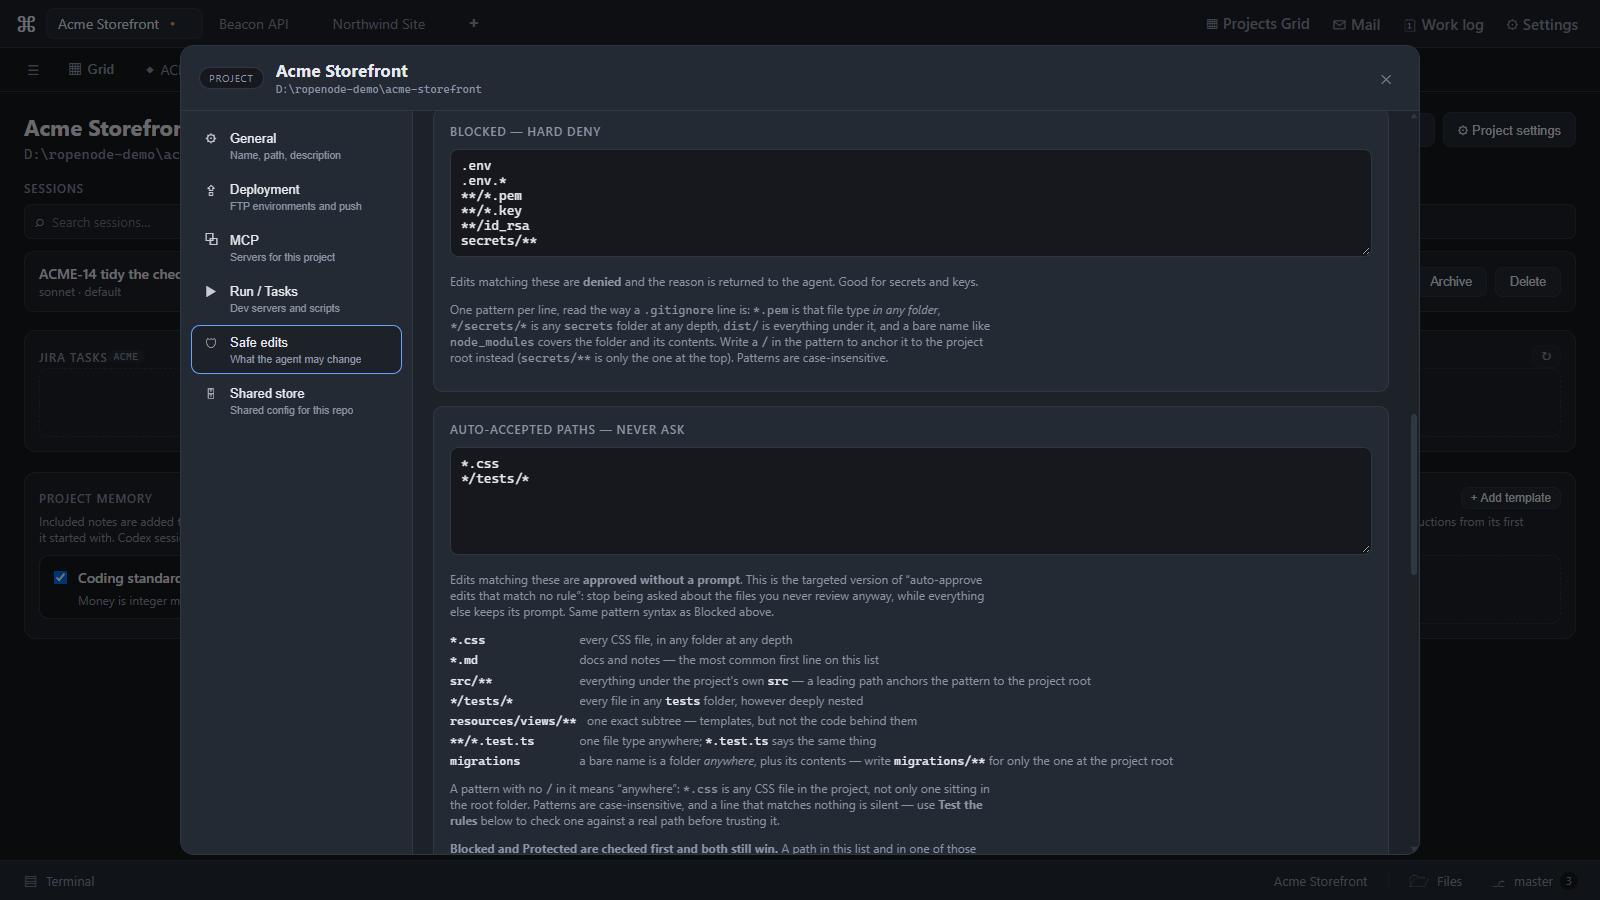Click the git branch icon beside master
This screenshot has width=1600, height=900.
pos(1499,882)
